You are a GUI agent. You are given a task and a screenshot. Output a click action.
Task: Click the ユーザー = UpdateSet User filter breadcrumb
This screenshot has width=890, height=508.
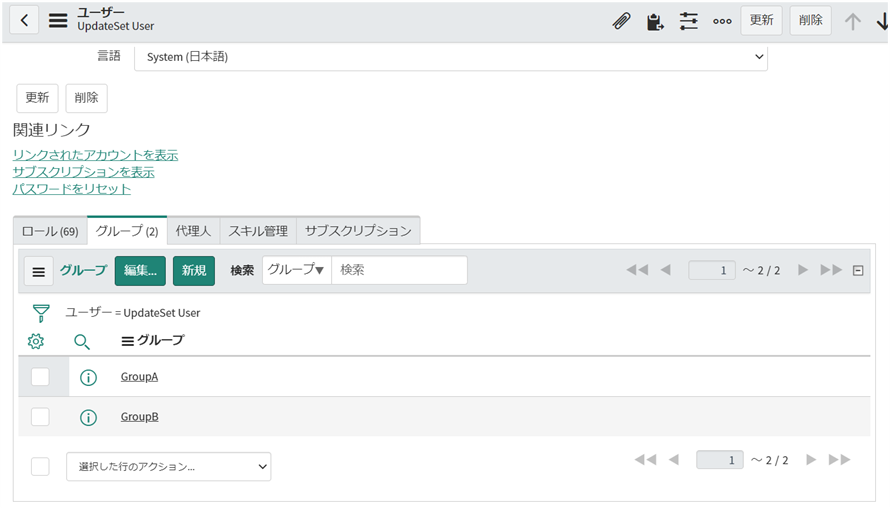(x=133, y=313)
